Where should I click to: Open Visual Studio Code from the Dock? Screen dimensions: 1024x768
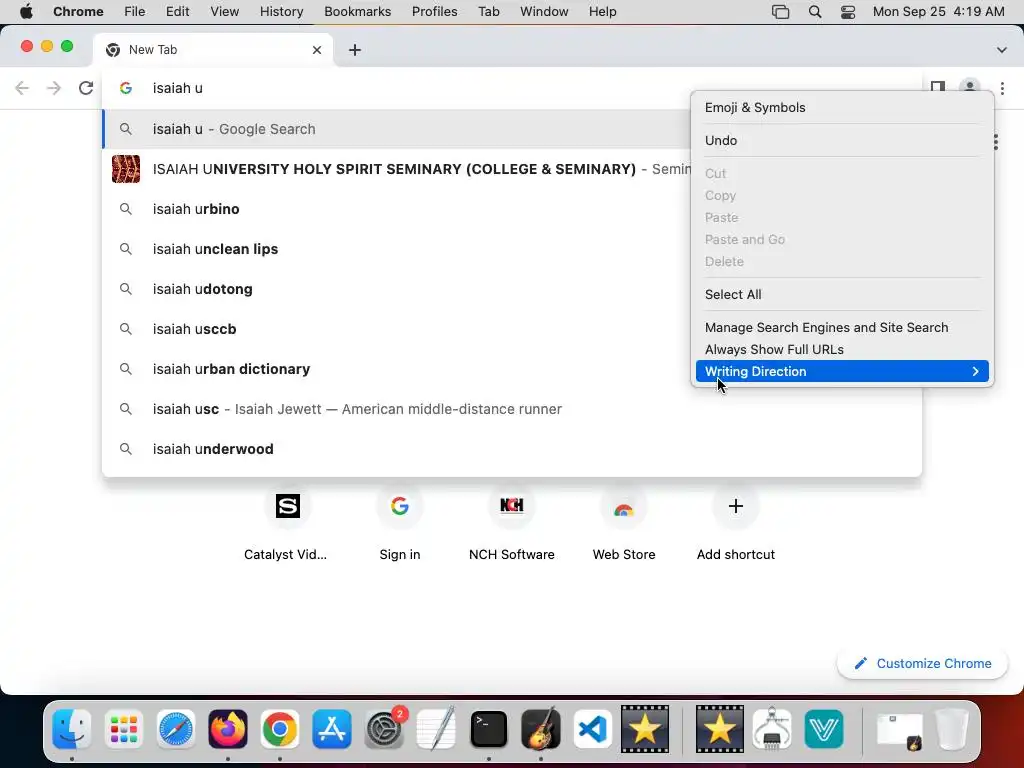point(592,729)
